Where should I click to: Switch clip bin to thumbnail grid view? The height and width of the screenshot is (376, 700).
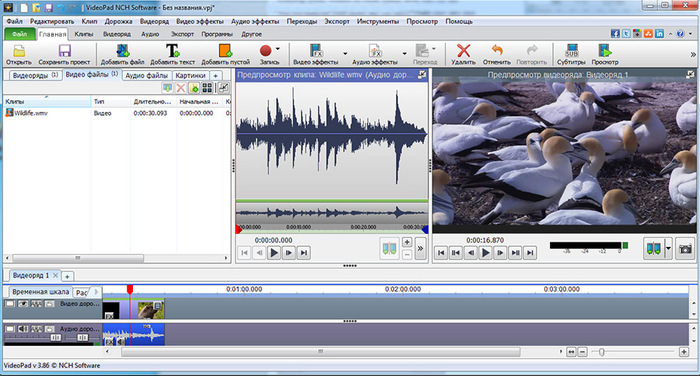click(207, 88)
